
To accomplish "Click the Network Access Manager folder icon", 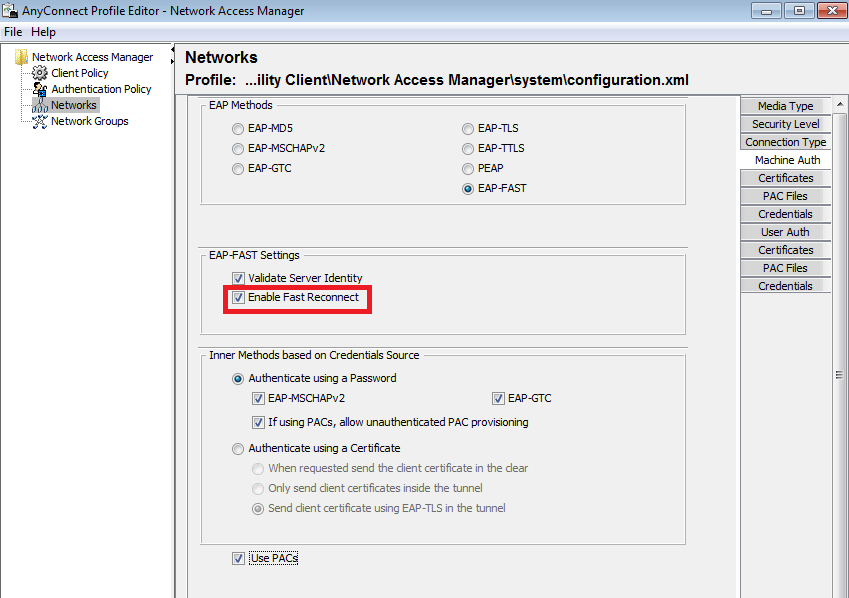I will coord(21,57).
